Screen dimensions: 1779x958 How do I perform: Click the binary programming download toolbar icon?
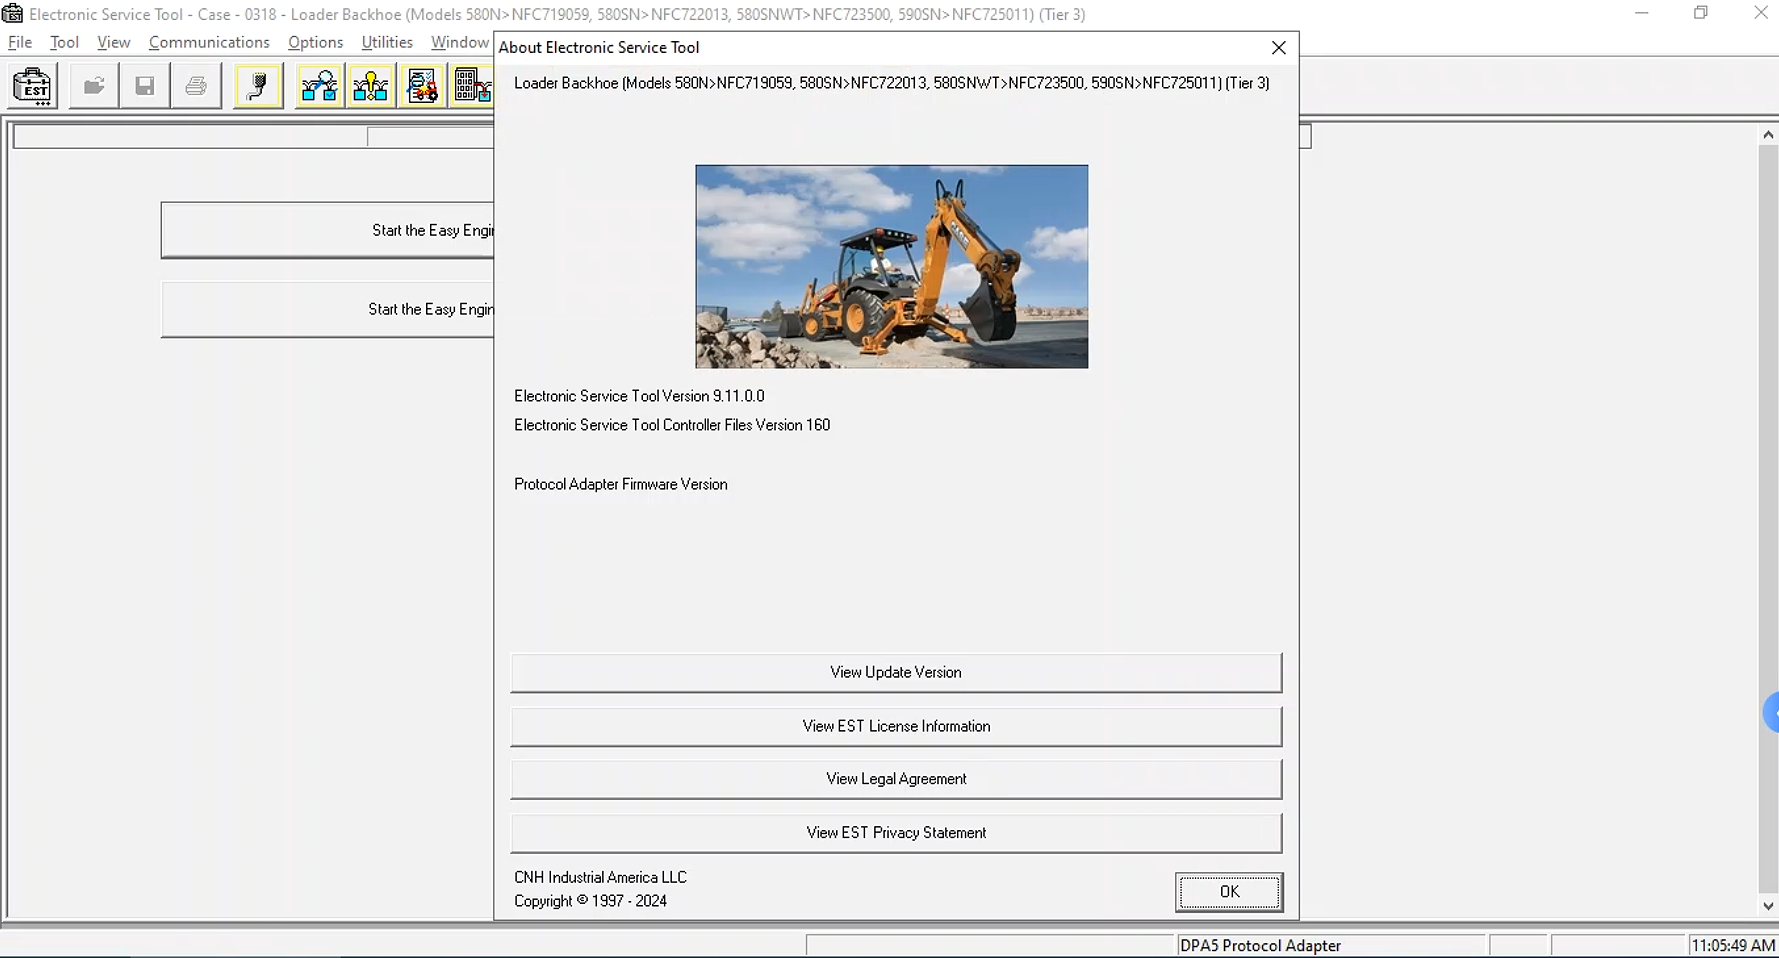472,86
